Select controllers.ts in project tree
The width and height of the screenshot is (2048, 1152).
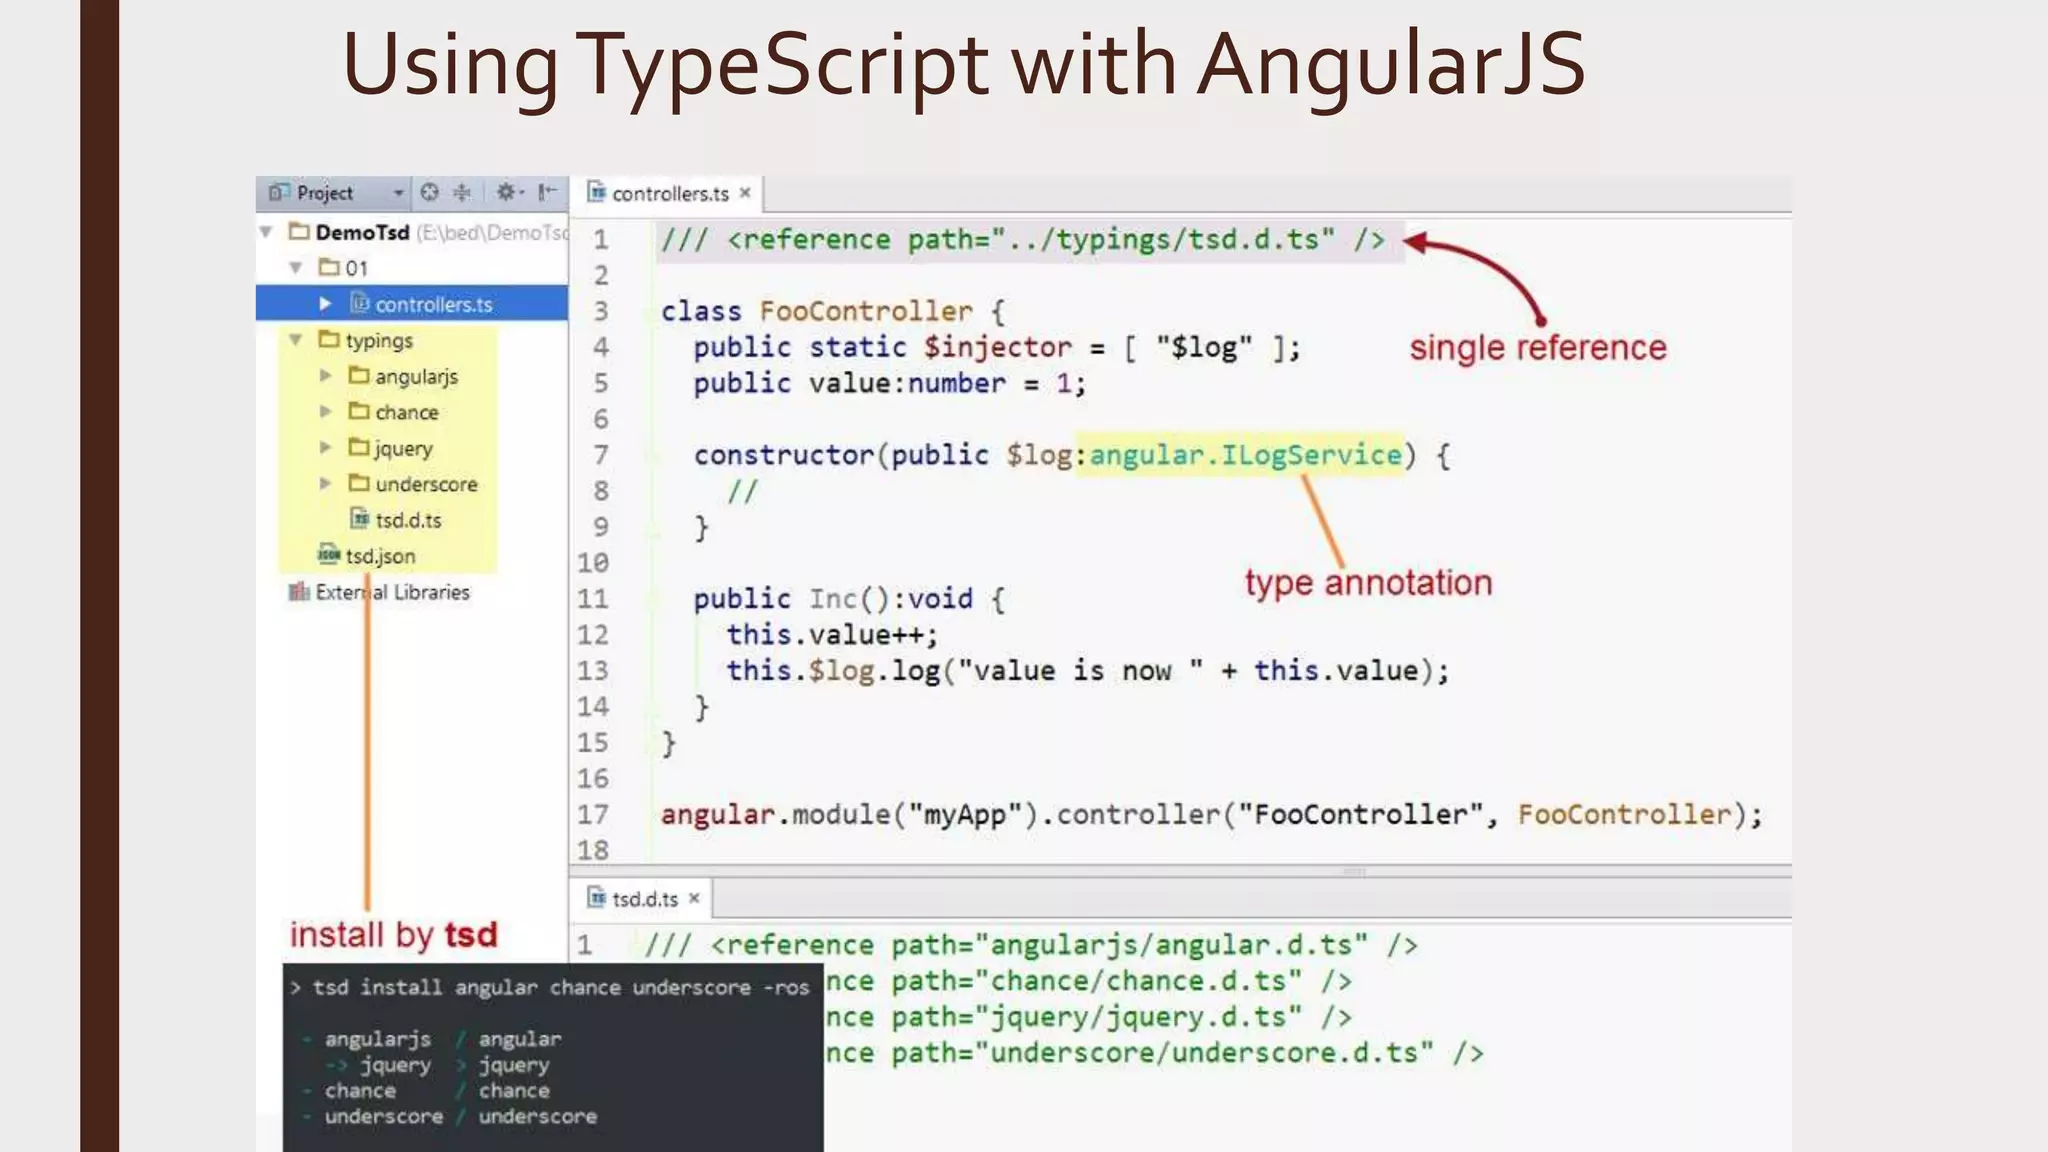point(433,304)
